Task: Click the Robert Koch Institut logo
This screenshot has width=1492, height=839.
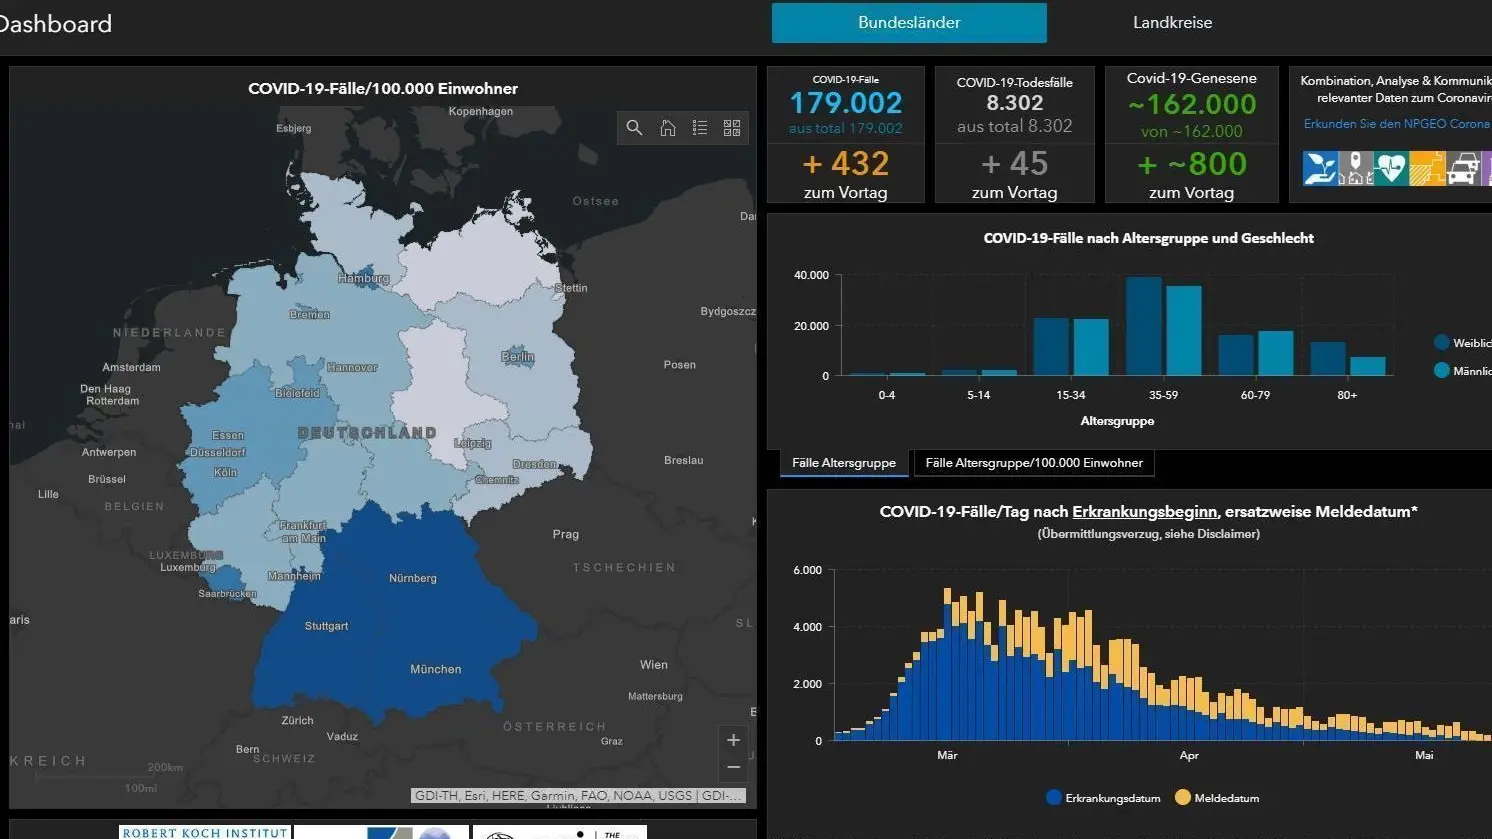Action: tap(205, 832)
